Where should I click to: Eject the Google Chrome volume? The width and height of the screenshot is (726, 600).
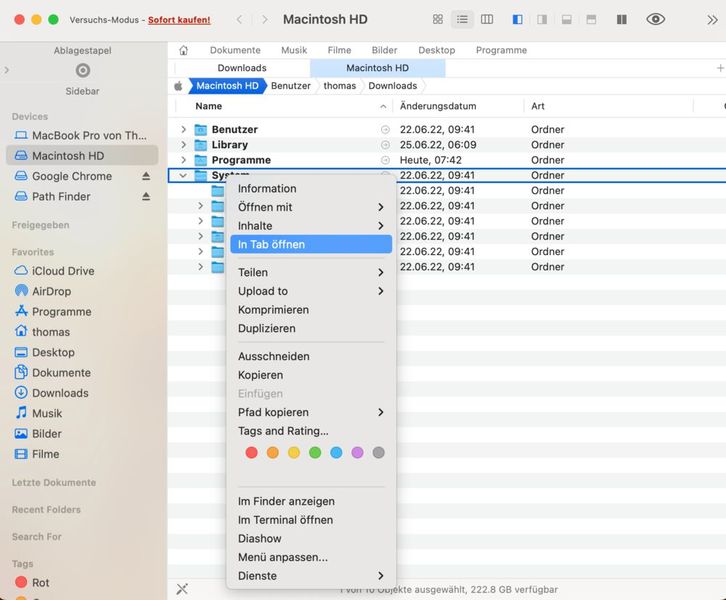click(146, 176)
